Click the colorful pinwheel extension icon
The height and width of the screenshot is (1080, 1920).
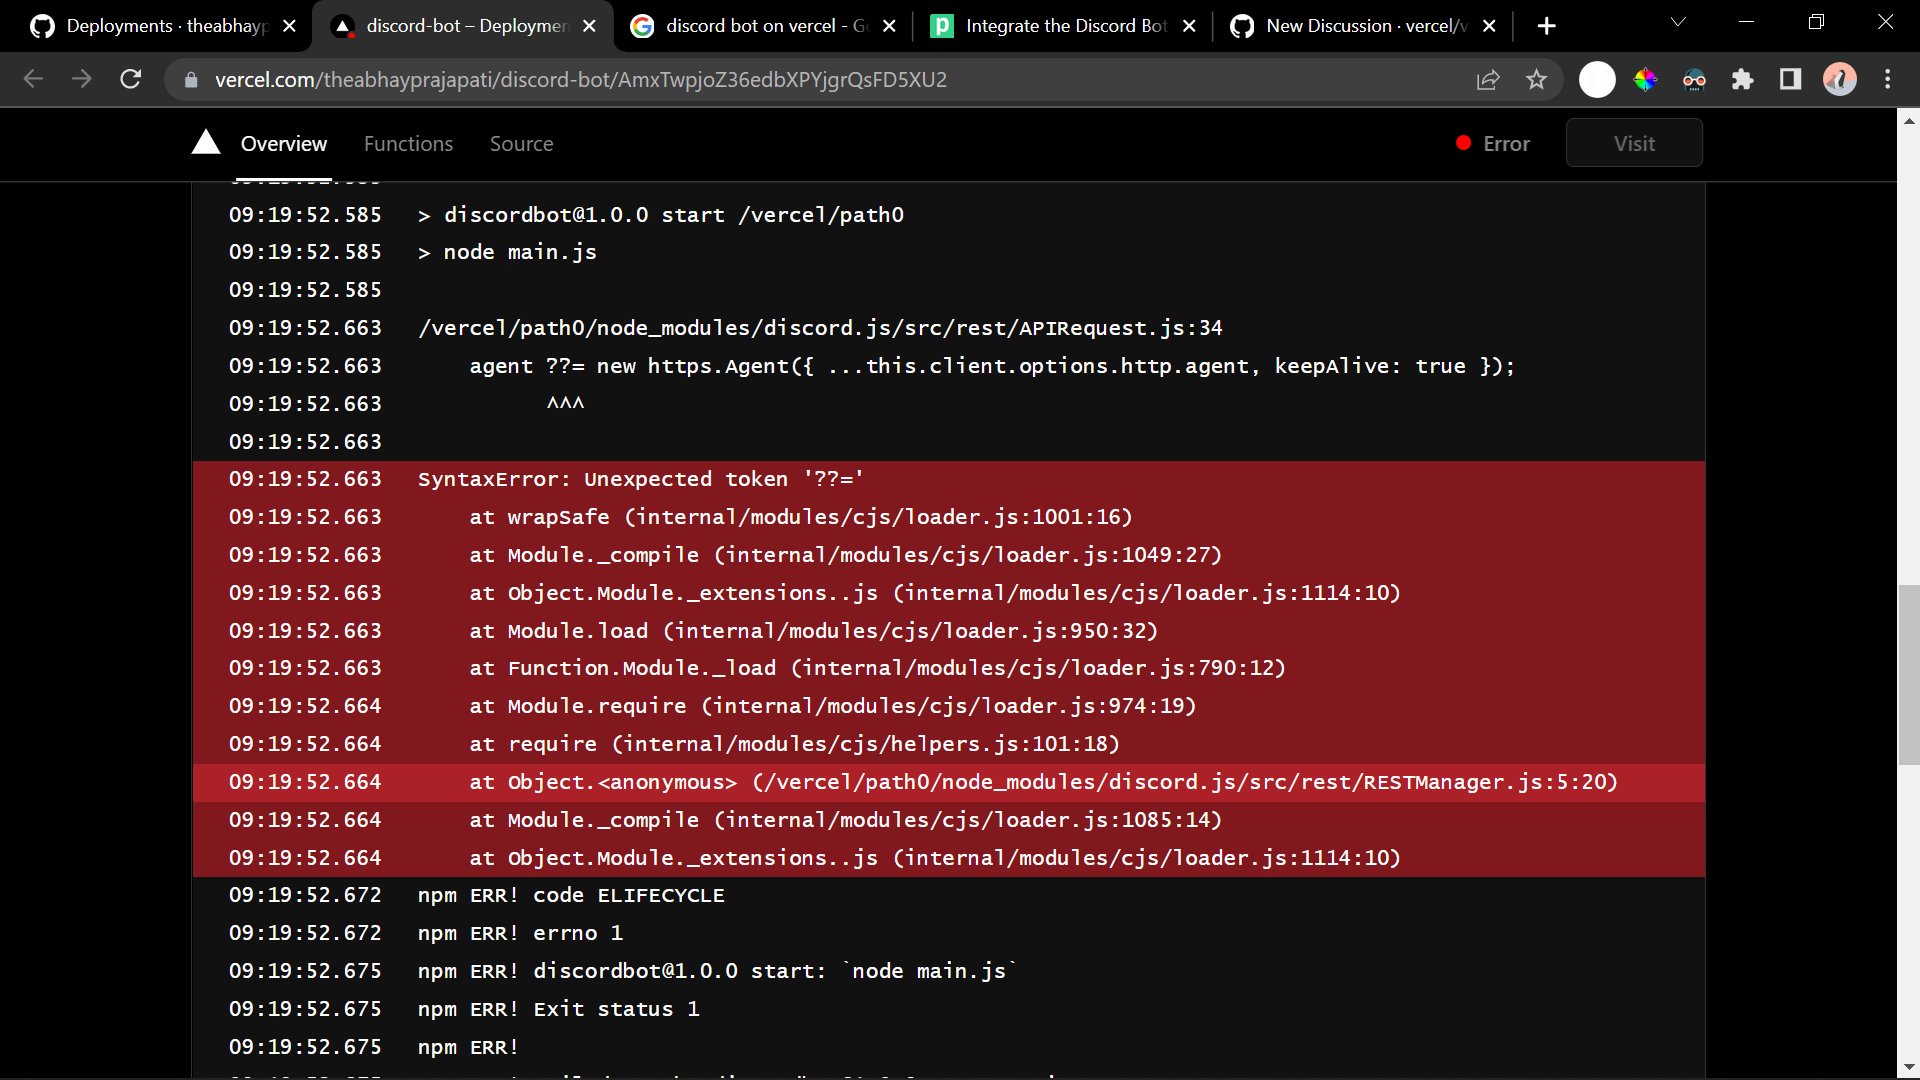pyautogui.click(x=1645, y=79)
